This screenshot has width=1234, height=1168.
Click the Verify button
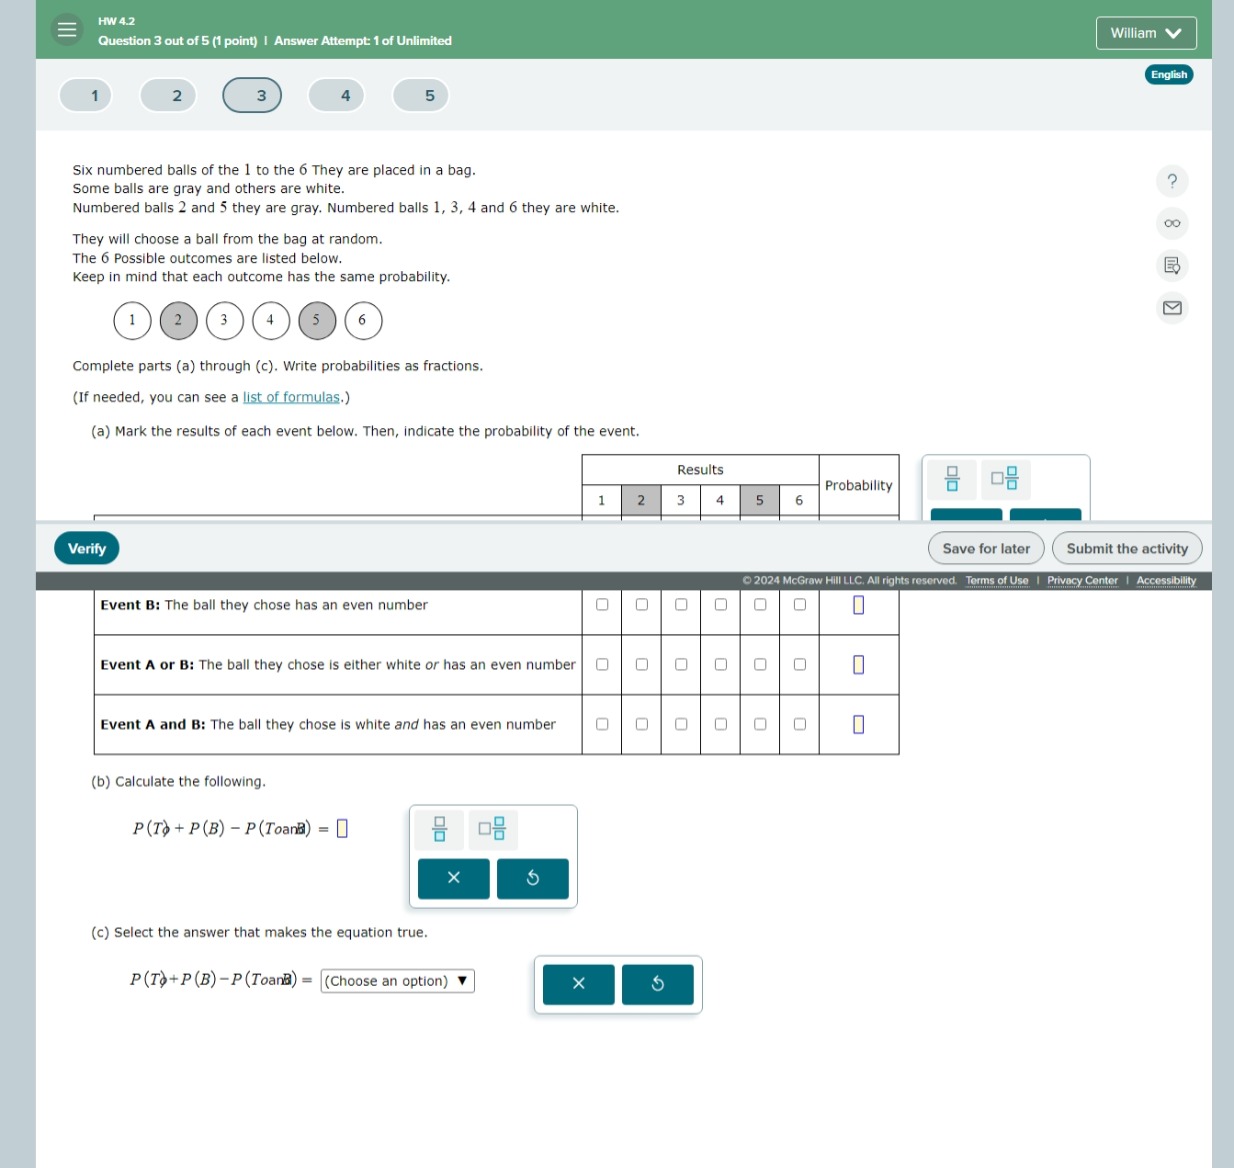pyautogui.click(x=86, y=548)
